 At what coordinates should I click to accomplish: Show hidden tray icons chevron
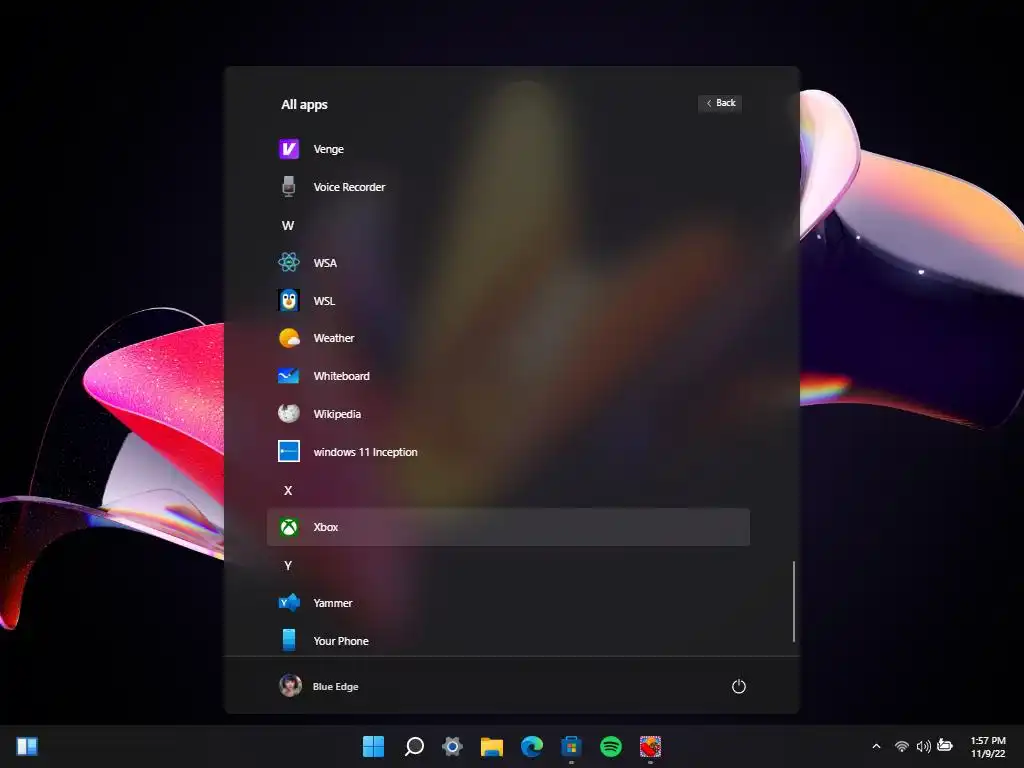876,746
